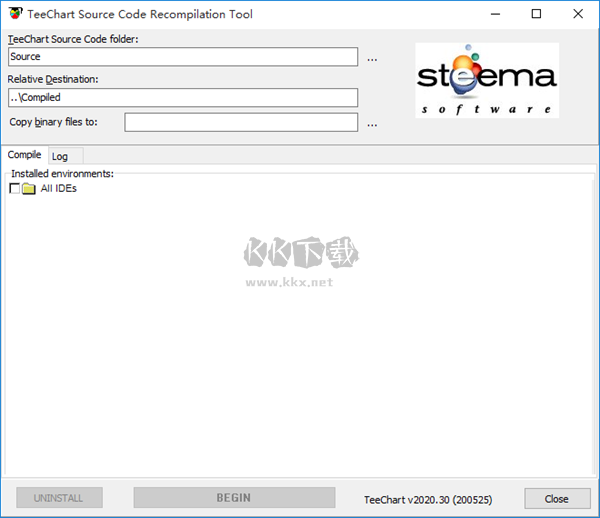Viewport: 600px width, 518px height.
Task: Click the All IDEs tree label
Action: (59, 188)
